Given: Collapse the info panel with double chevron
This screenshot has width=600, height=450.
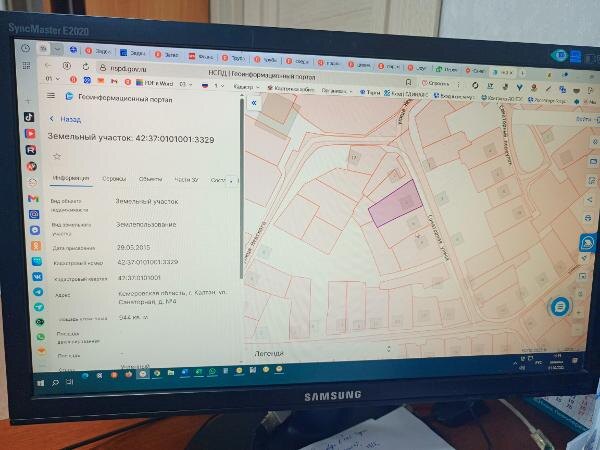Looking at the screenshot, I should [254, 103].
